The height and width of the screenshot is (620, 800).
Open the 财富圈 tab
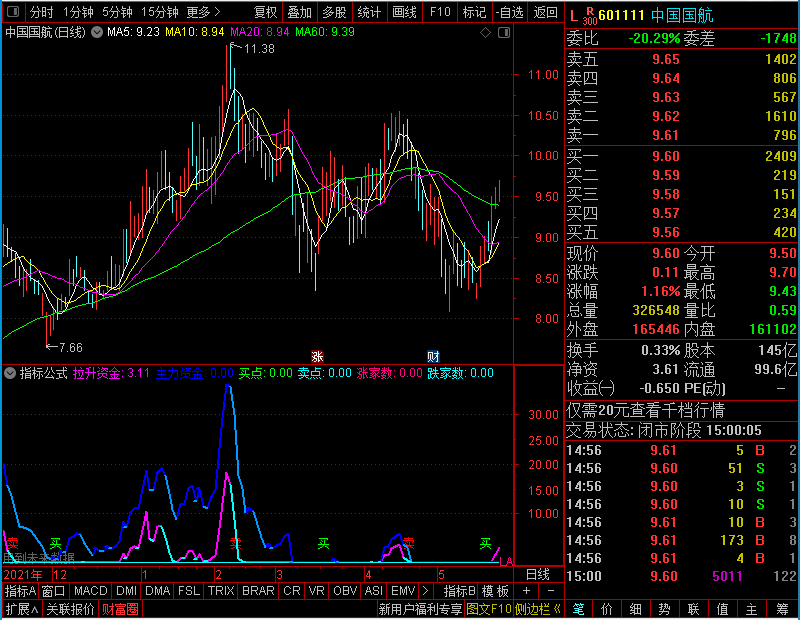click(120, 609)
